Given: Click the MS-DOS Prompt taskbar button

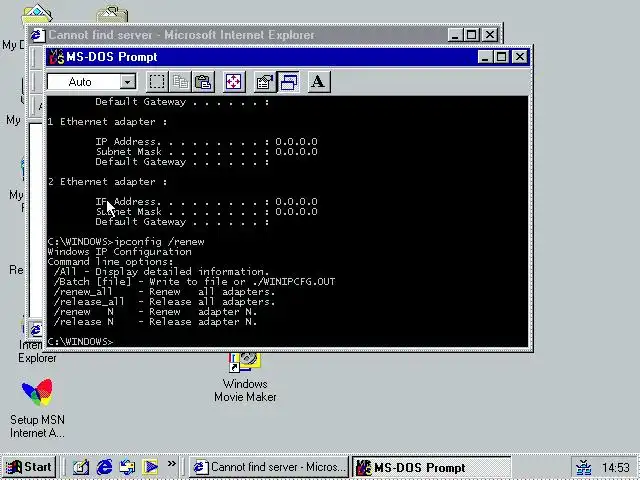Looking at the screenshot, I should click(432, 467).
